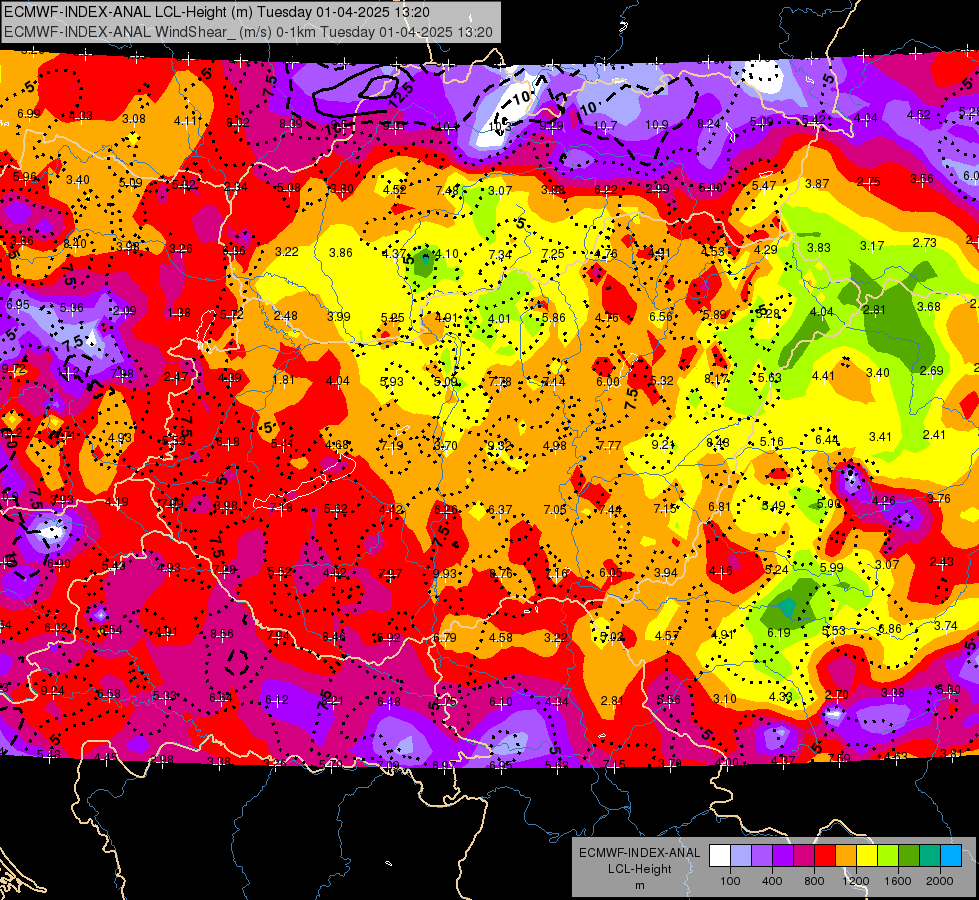This screenshot has height=900, width=979.
Task: Select the grid value 9.21
Action: [x=663, y=445]
